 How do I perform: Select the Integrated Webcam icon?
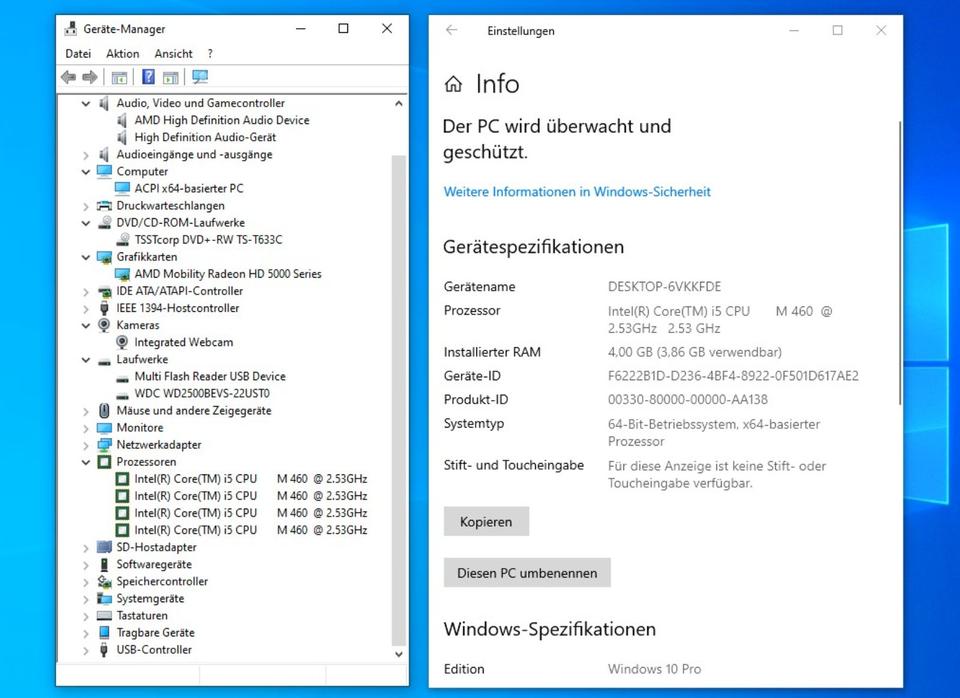click(122, 342)
